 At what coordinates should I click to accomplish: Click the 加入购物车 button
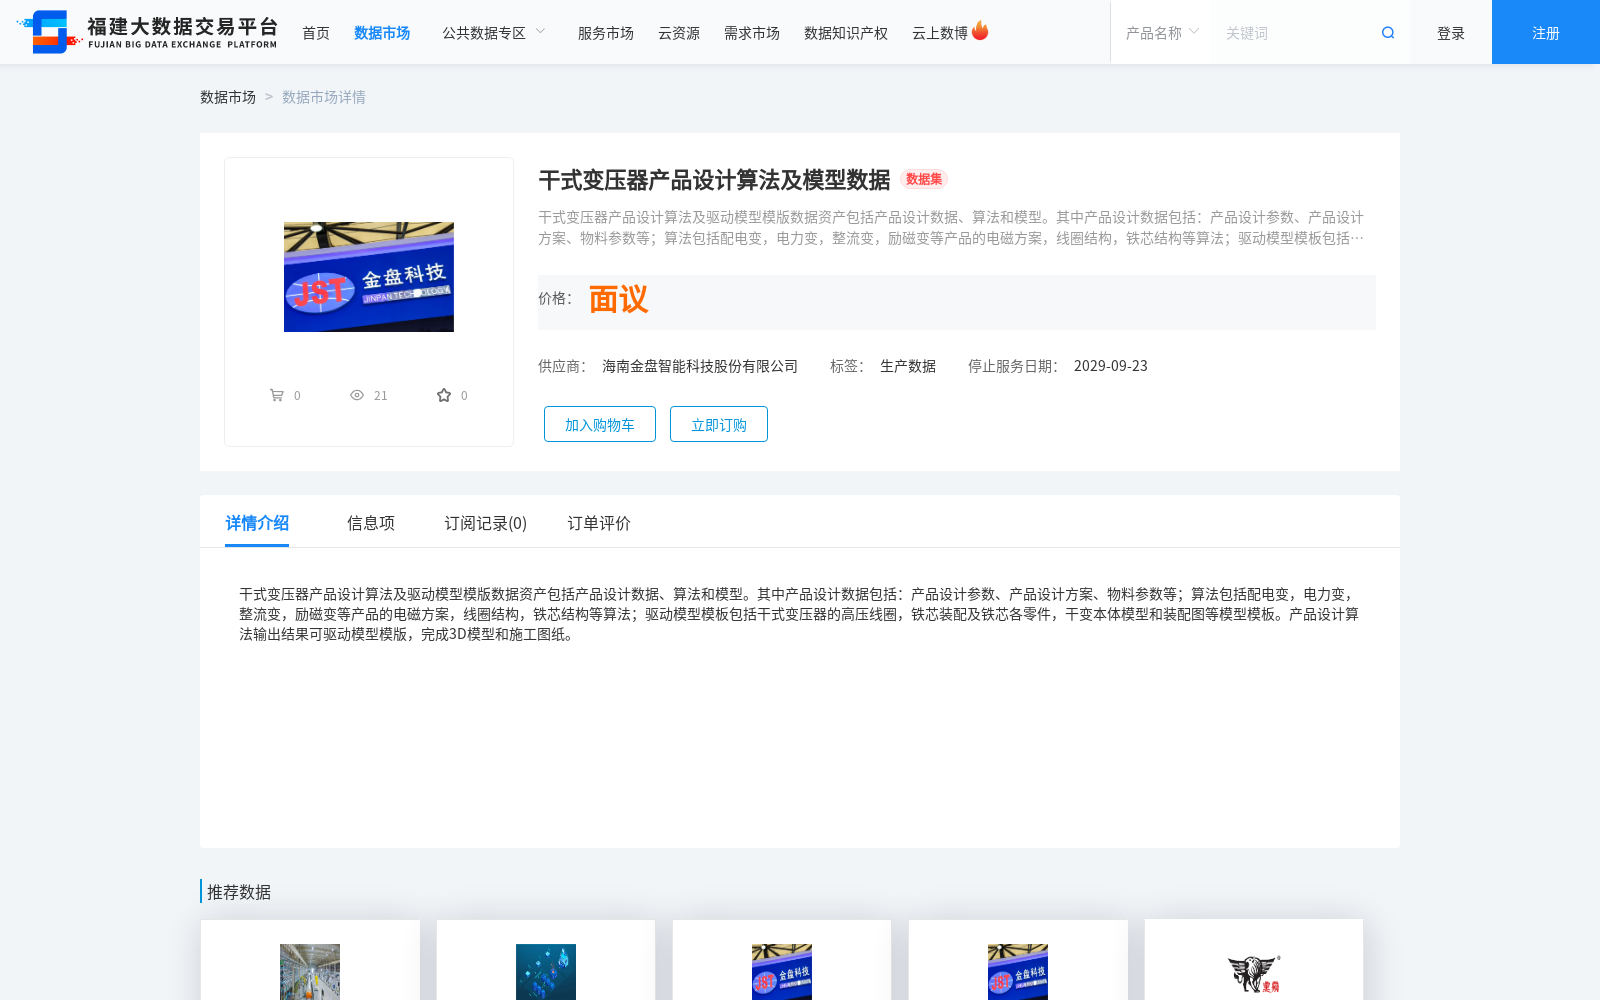click(600, 424)
